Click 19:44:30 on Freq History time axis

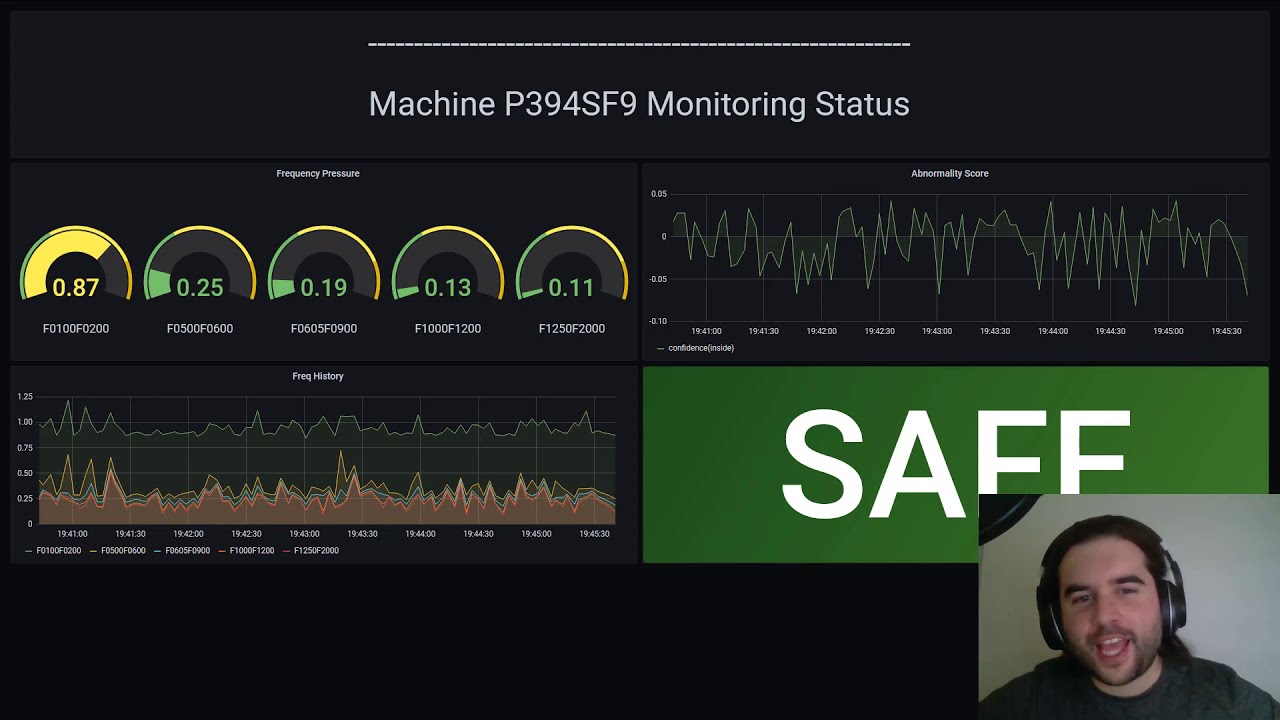coord(478,534)
